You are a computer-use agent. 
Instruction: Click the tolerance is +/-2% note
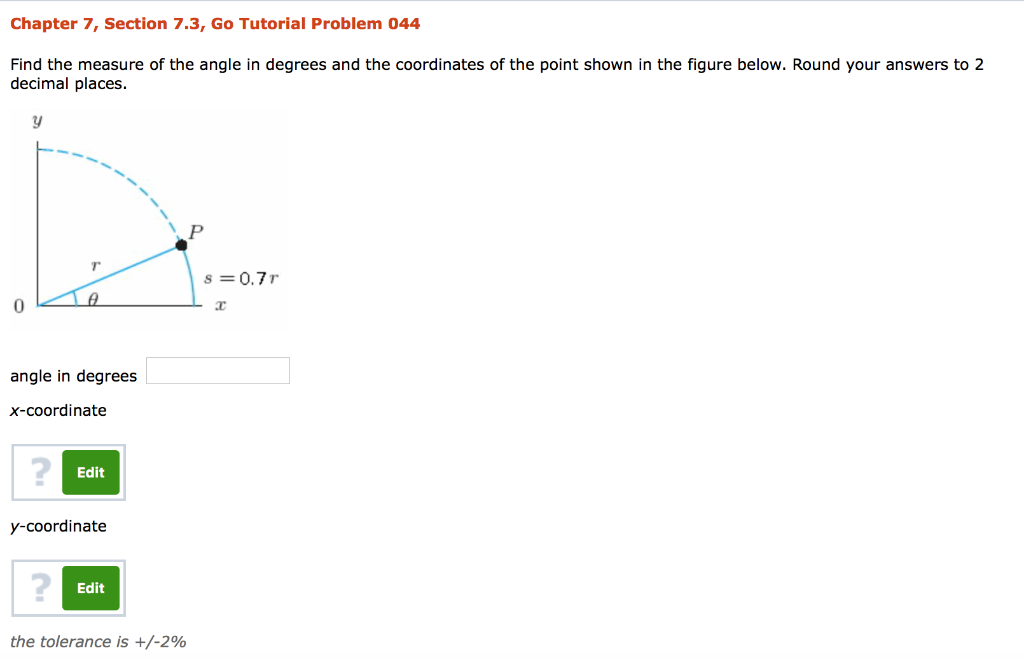click(x=98, y=641)
